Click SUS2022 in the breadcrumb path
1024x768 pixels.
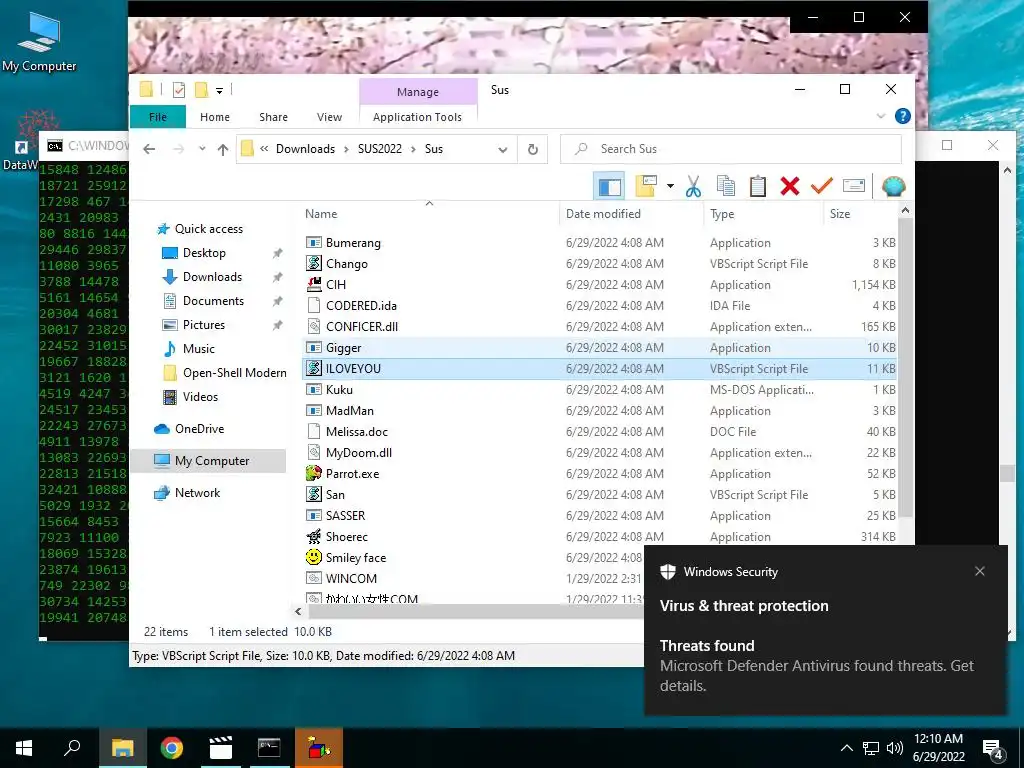(x=380, y=149)
